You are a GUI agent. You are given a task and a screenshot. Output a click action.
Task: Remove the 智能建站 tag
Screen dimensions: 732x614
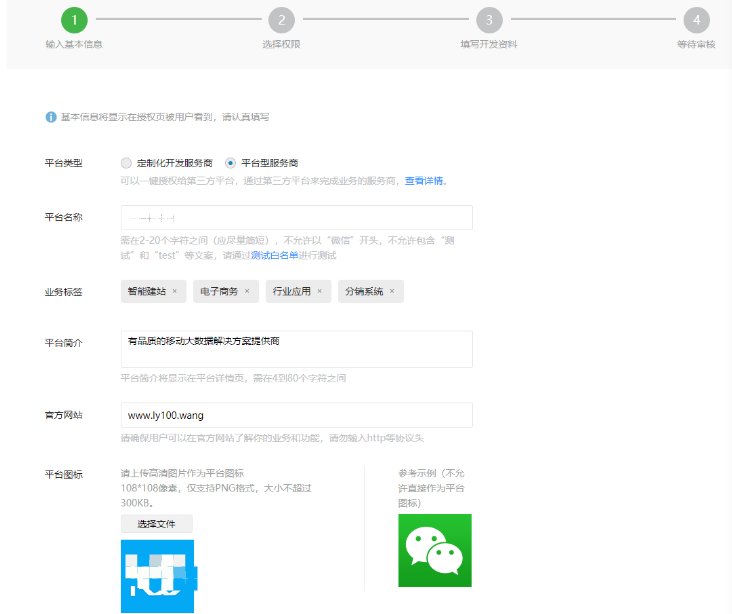174,292
